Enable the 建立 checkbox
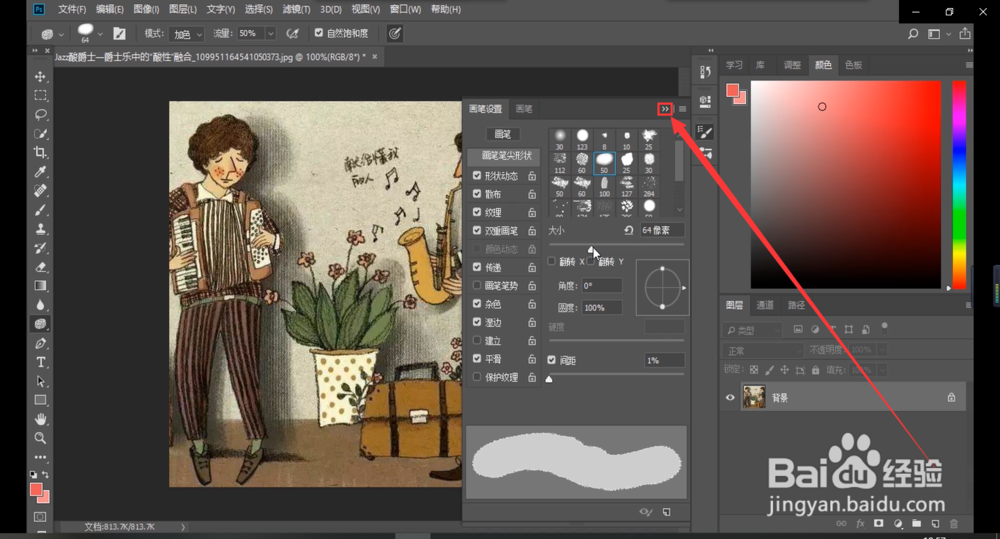The width and height of the screenshot is (1000, 539). (476, 341)
